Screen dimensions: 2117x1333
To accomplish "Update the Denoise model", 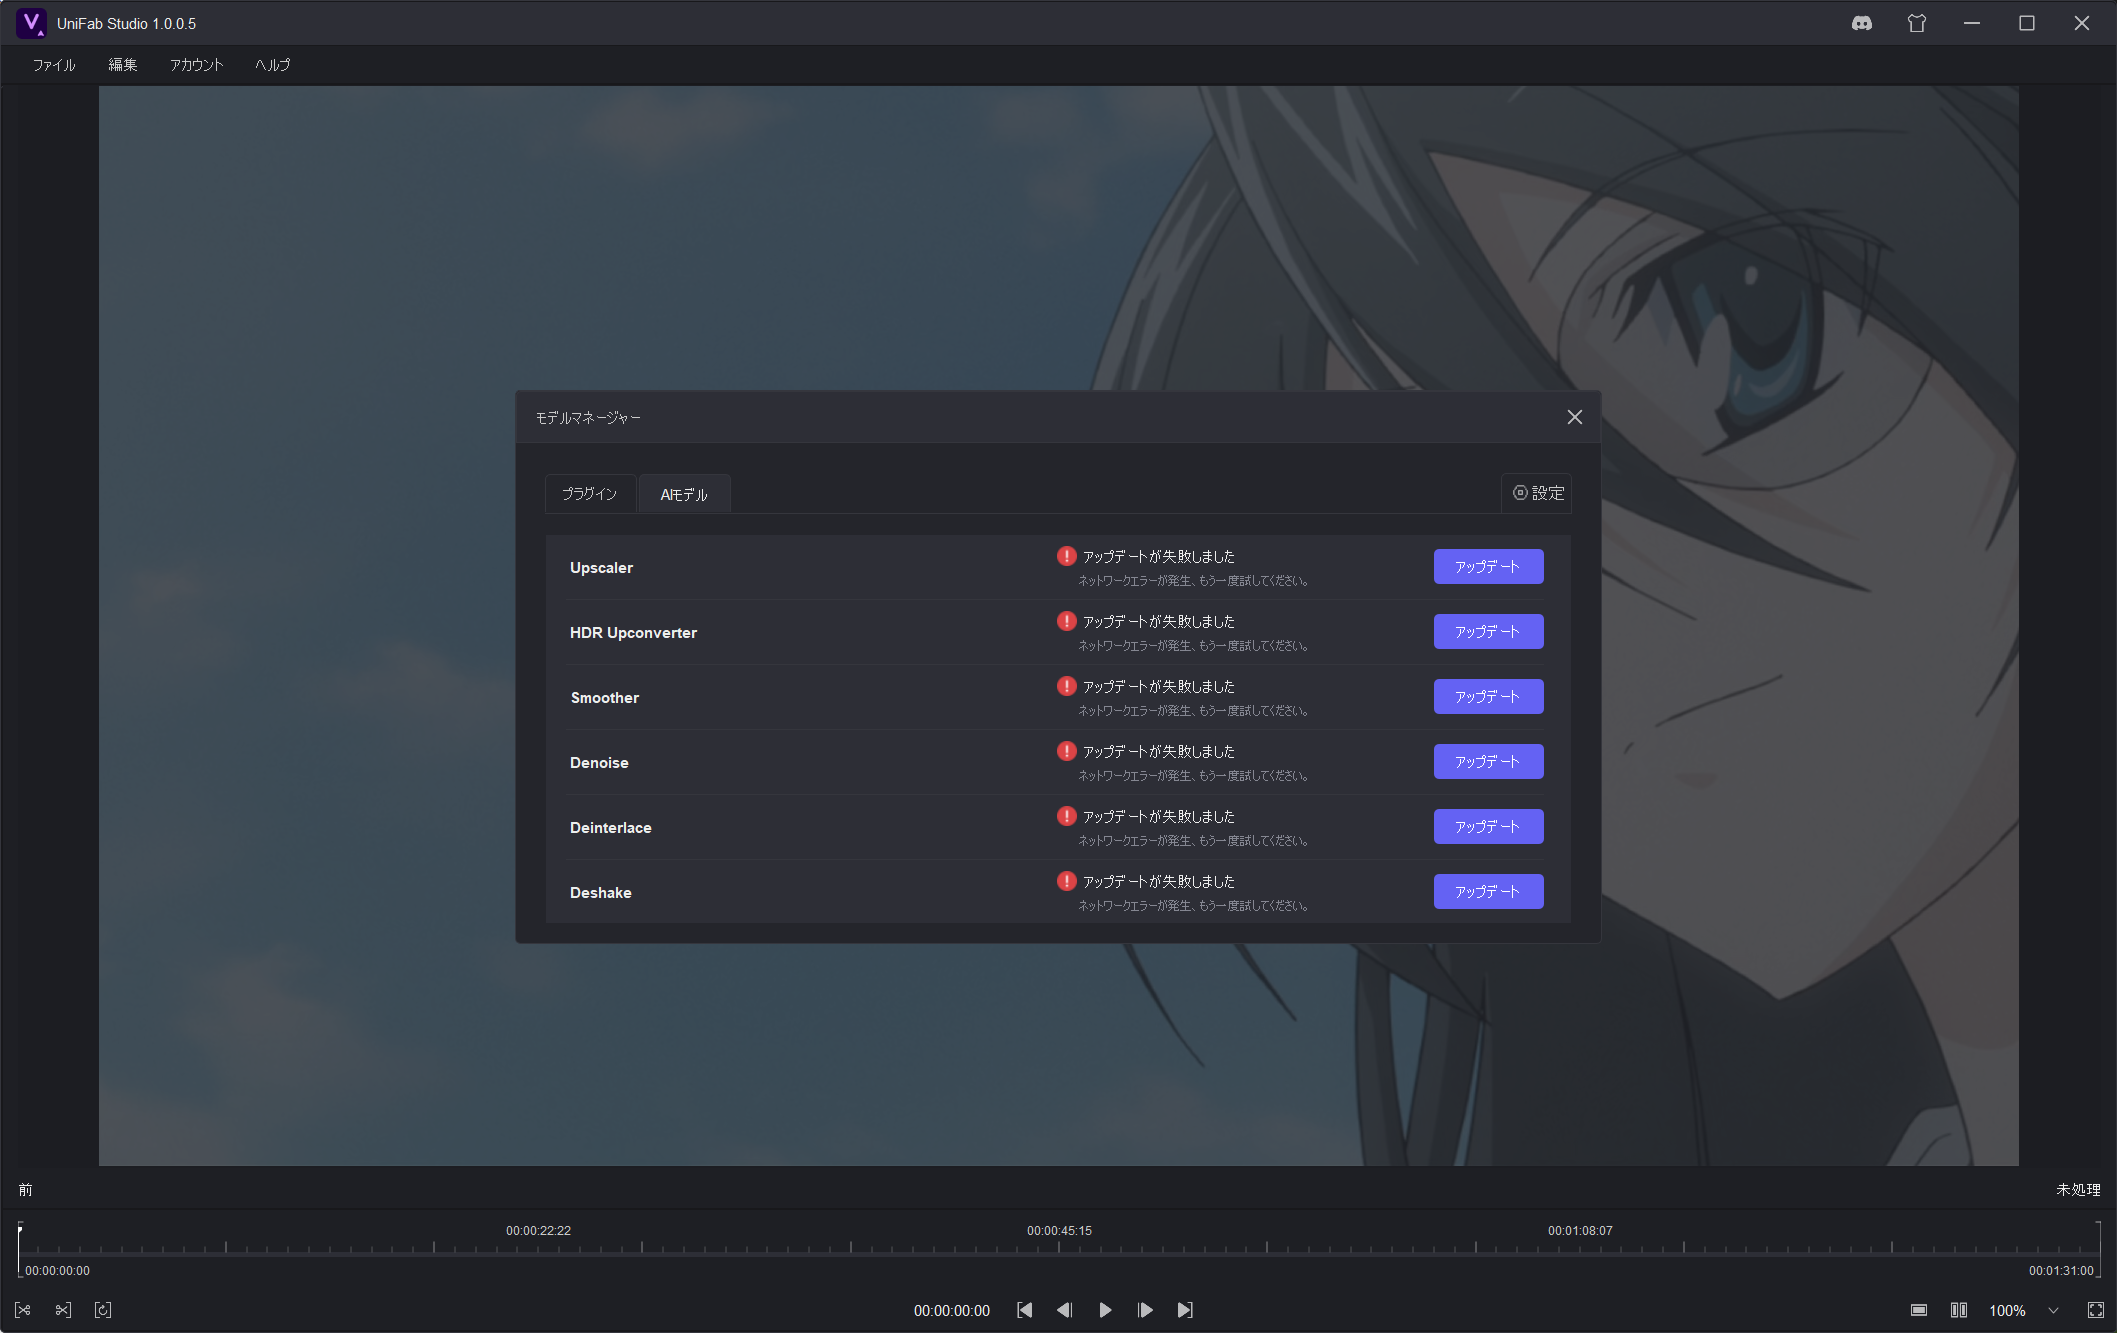I will (1488, 762).
